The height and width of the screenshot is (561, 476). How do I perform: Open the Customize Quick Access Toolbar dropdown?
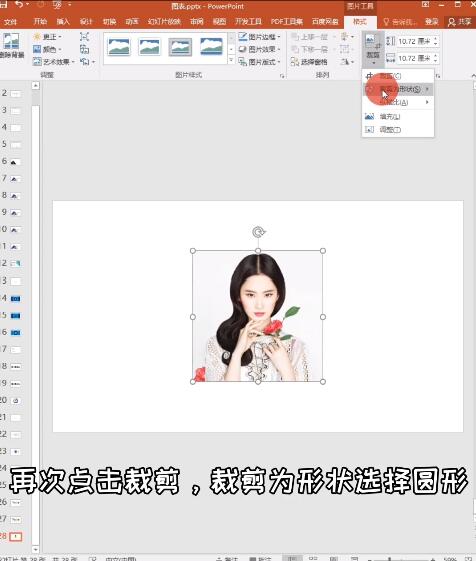click(70, 5)
